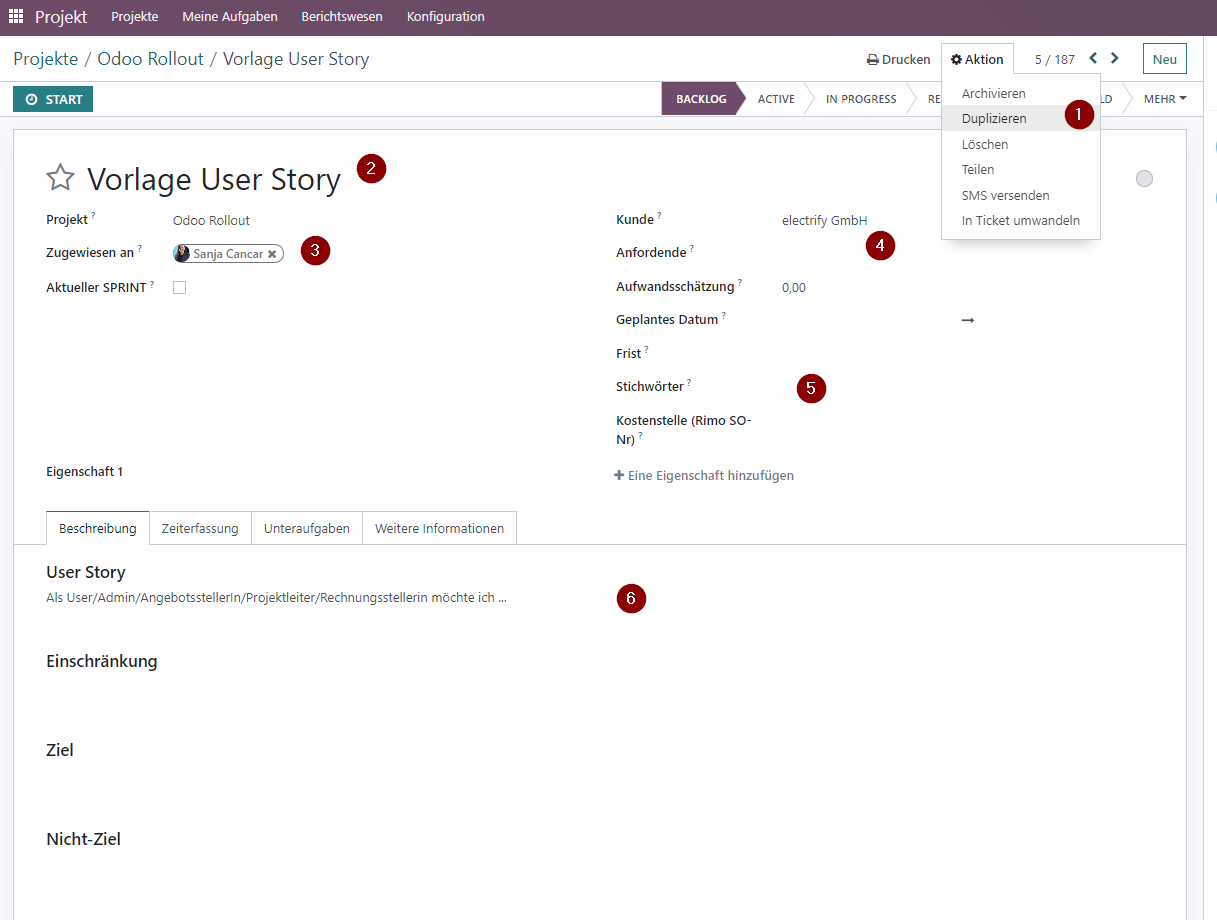Click Eine Eigenschaft hinzufügen
1217x920 pixels.
[x=704, y=476]
